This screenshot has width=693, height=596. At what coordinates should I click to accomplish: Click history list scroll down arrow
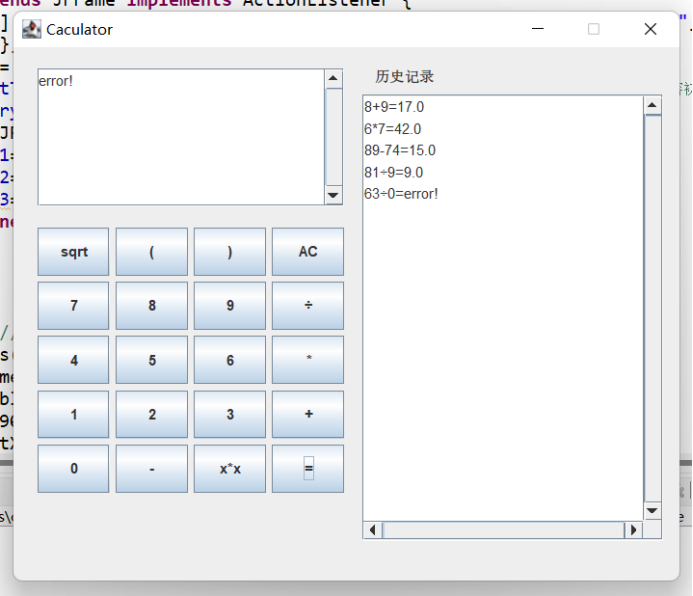[652, 511]
